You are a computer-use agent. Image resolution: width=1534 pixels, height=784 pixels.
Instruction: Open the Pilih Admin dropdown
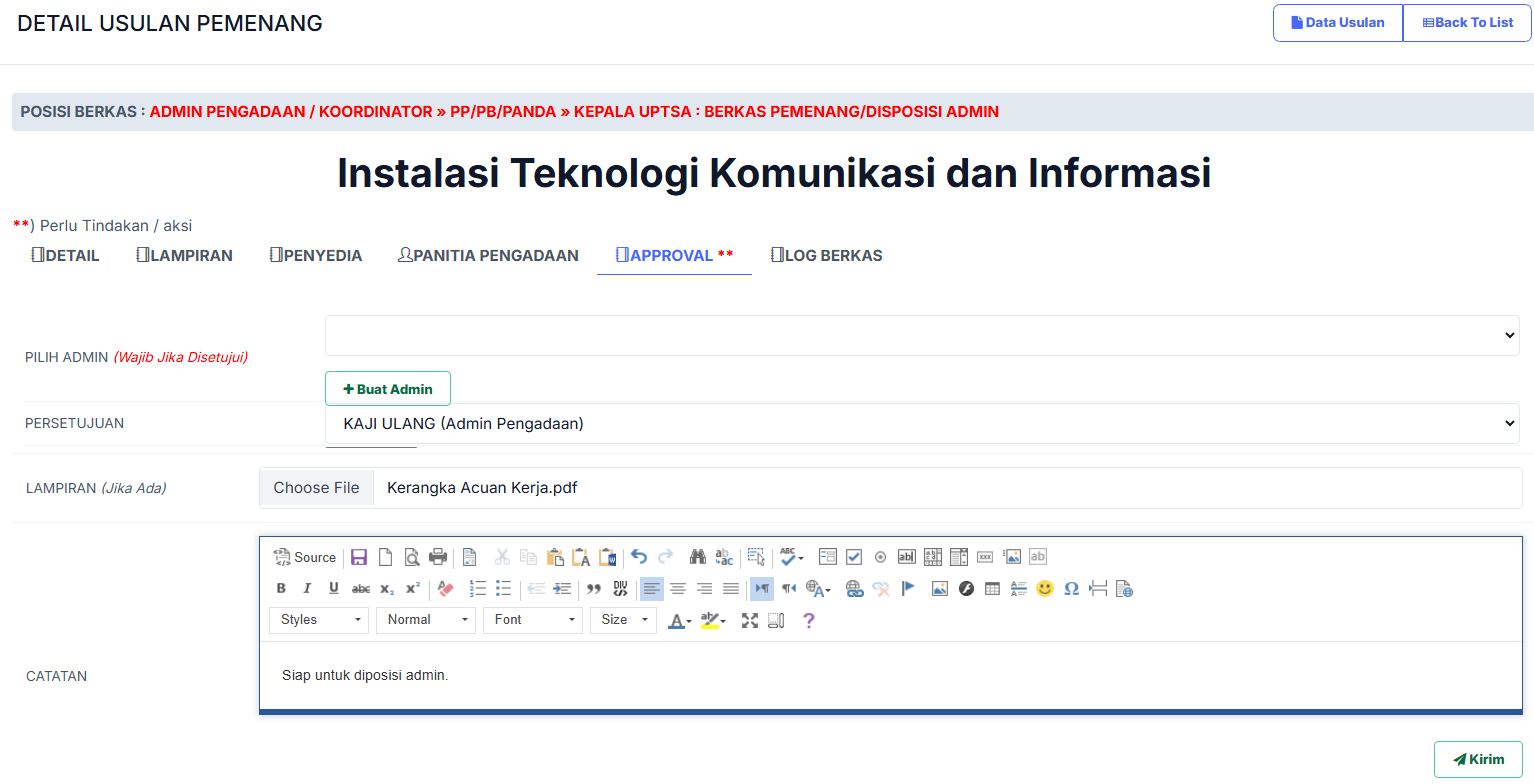pyautogui.click(x=921, y=336)
